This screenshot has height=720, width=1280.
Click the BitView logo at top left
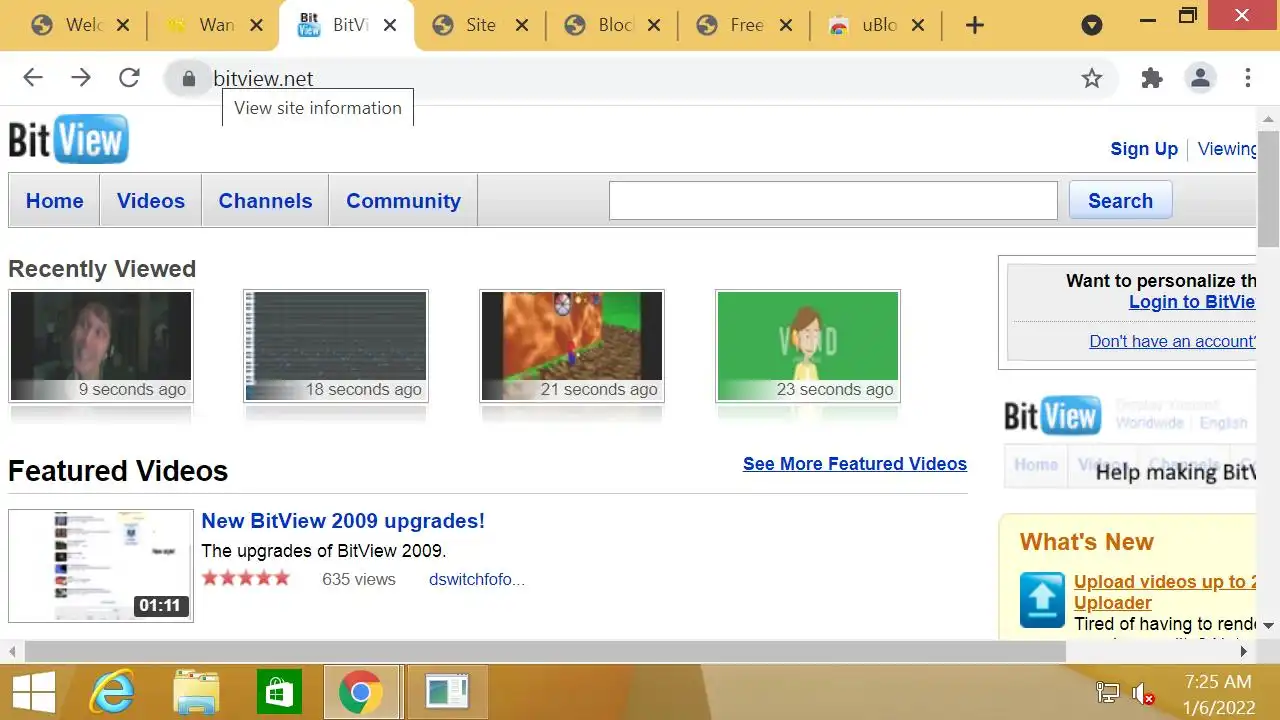coord(68,139)
